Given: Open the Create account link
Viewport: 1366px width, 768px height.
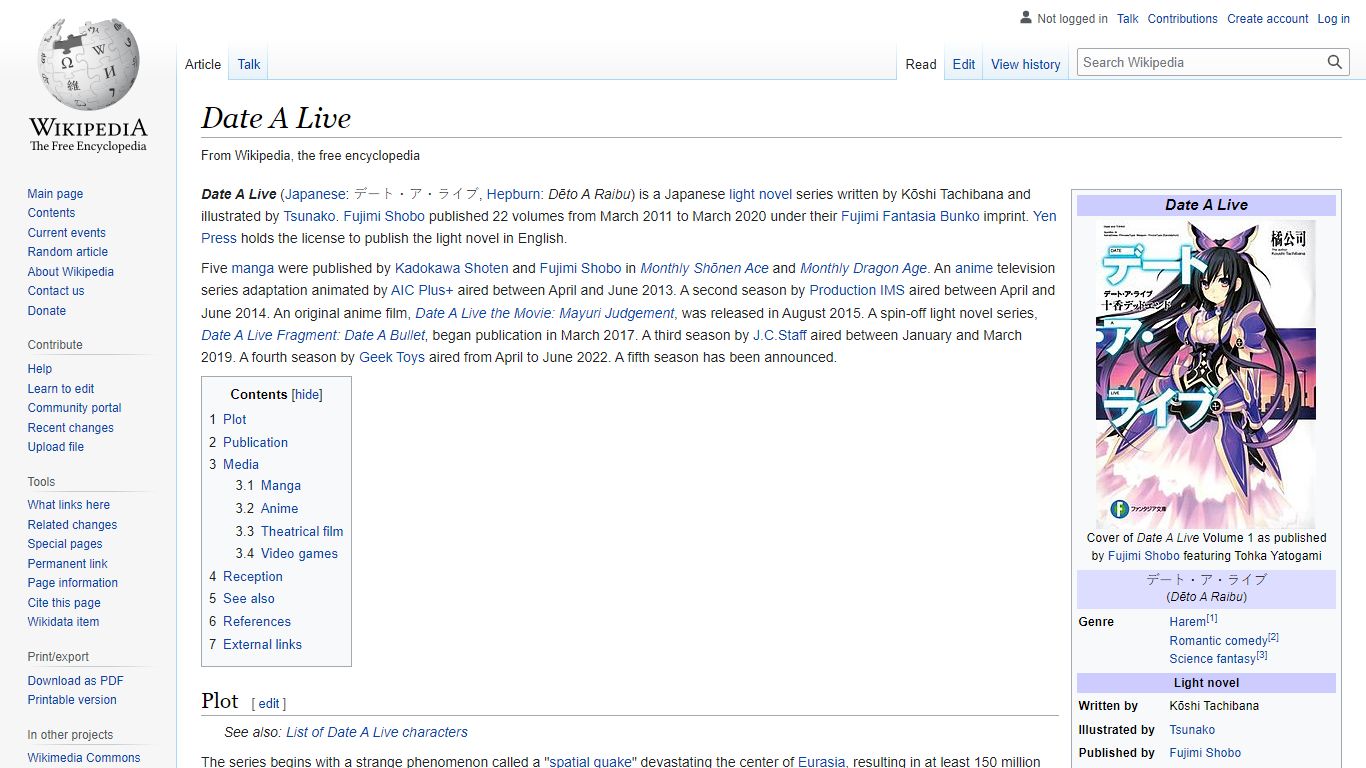Looking at the screenshot, I should (1267, 18).
